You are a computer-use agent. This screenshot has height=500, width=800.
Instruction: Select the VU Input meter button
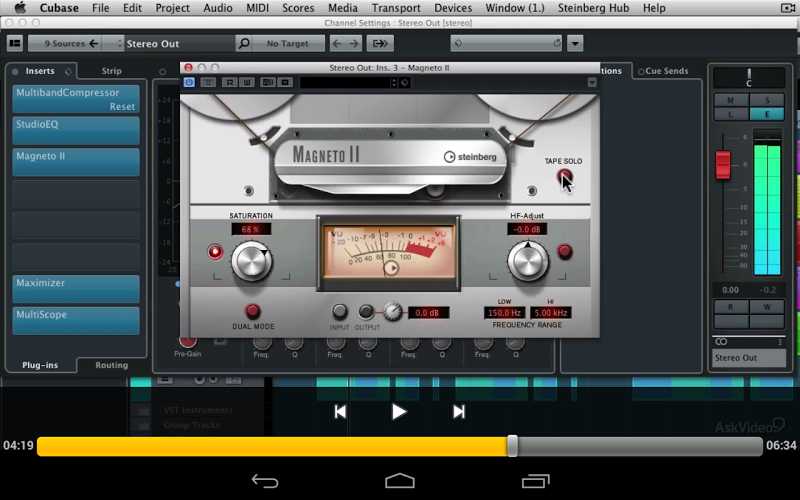coord(340,312)
